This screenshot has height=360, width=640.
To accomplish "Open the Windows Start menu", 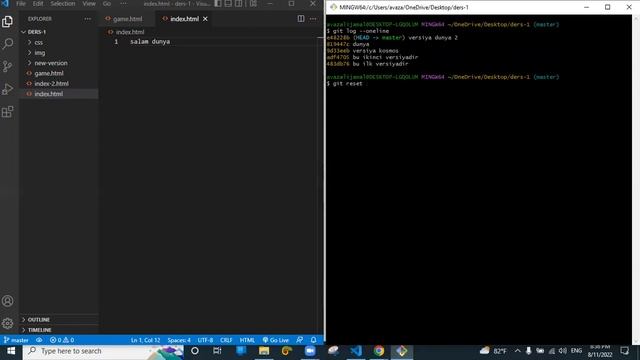I will [11, 351].
